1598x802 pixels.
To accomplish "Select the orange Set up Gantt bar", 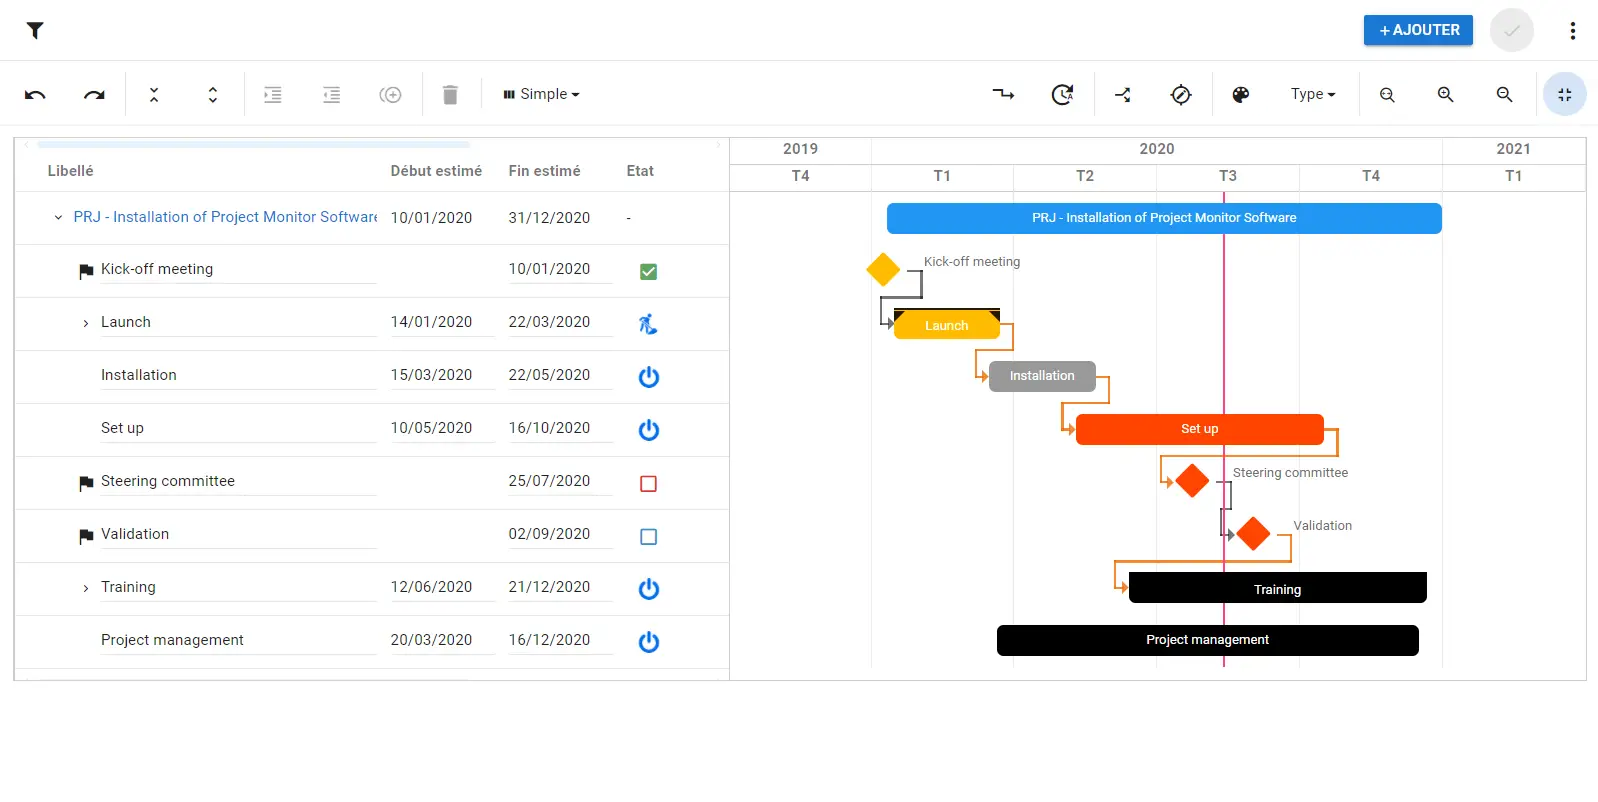I will tap(1199, 429).
